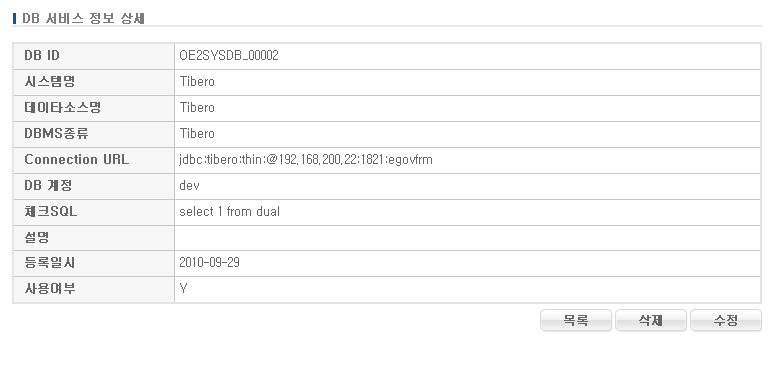Click the 사용여부 value Y

(183, 289)
